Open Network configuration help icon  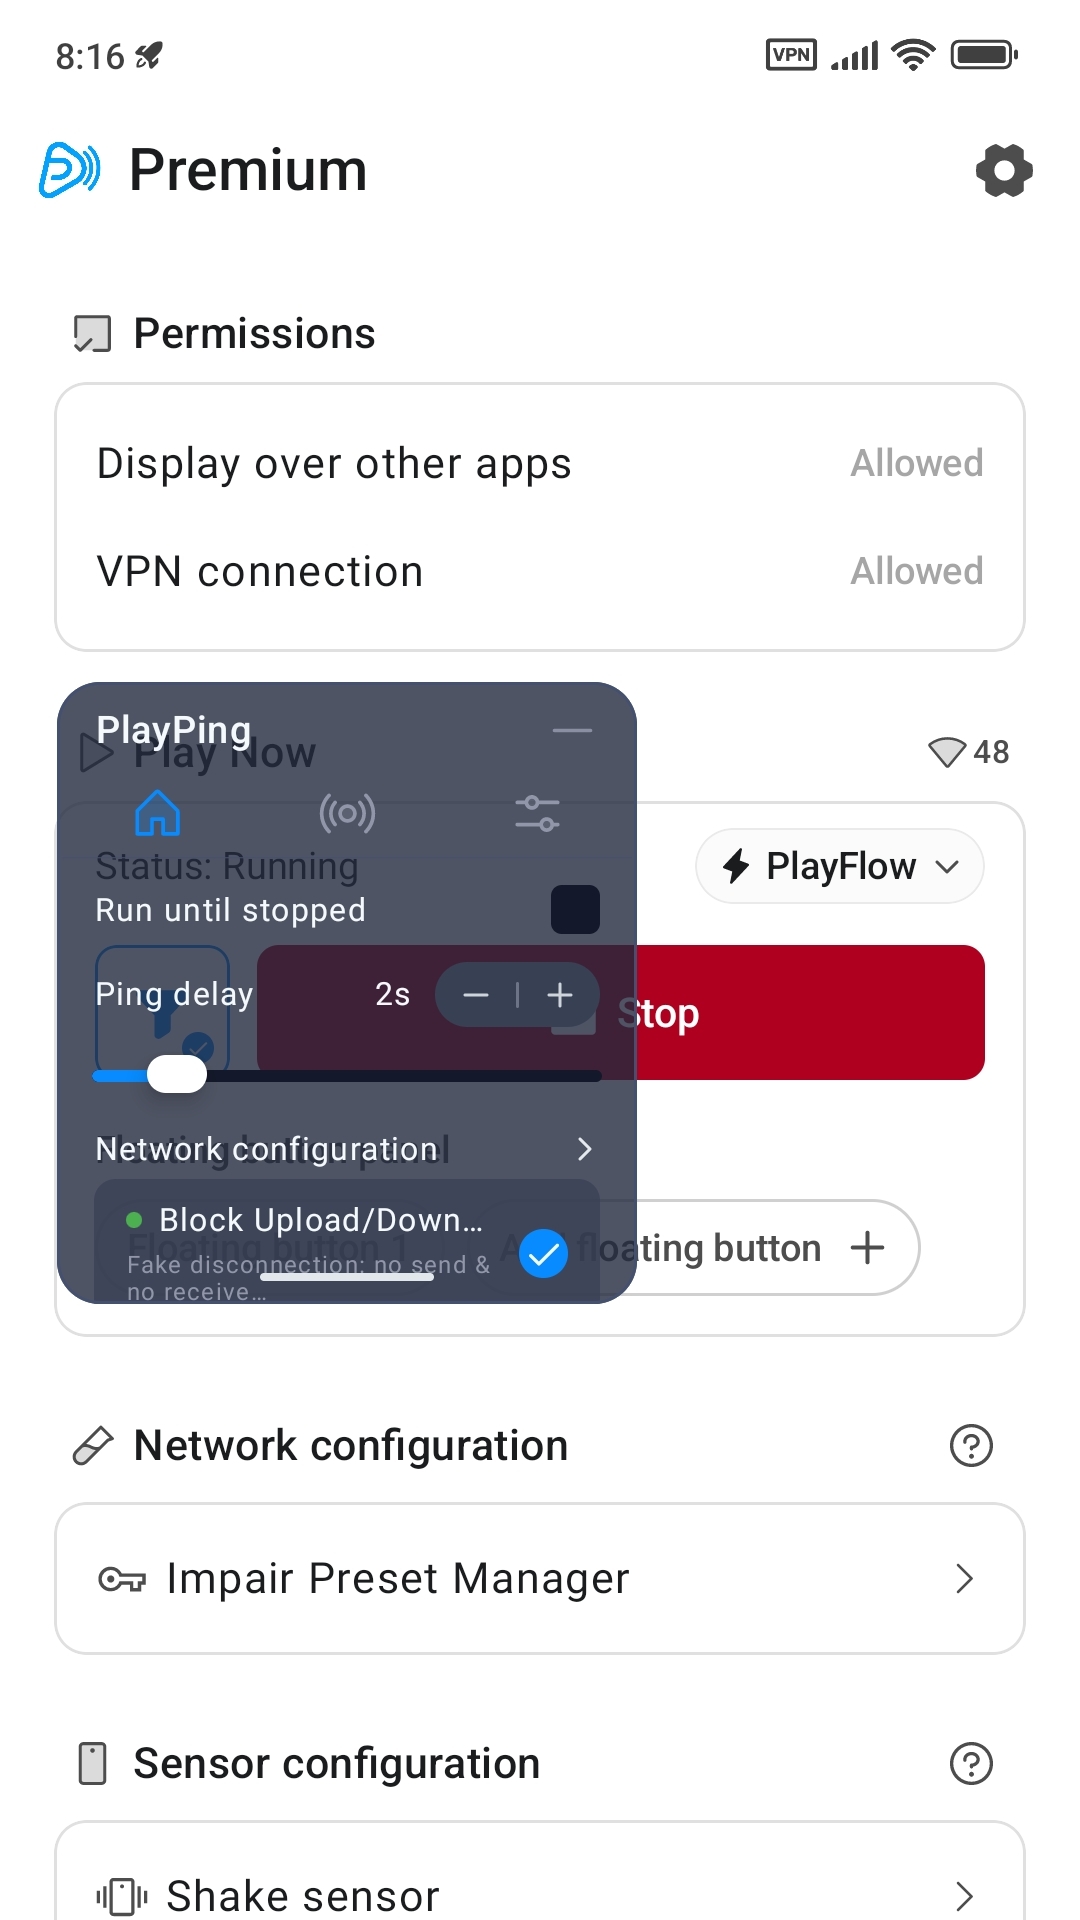[x=970, y=1446]
